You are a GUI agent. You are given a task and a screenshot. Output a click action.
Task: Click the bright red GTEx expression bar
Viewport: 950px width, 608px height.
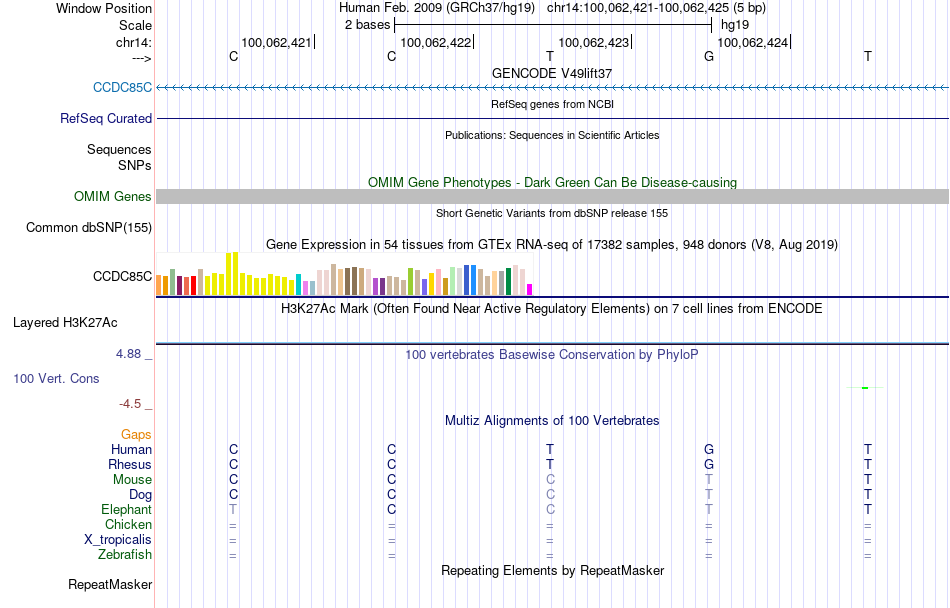[x=193, y=285]
